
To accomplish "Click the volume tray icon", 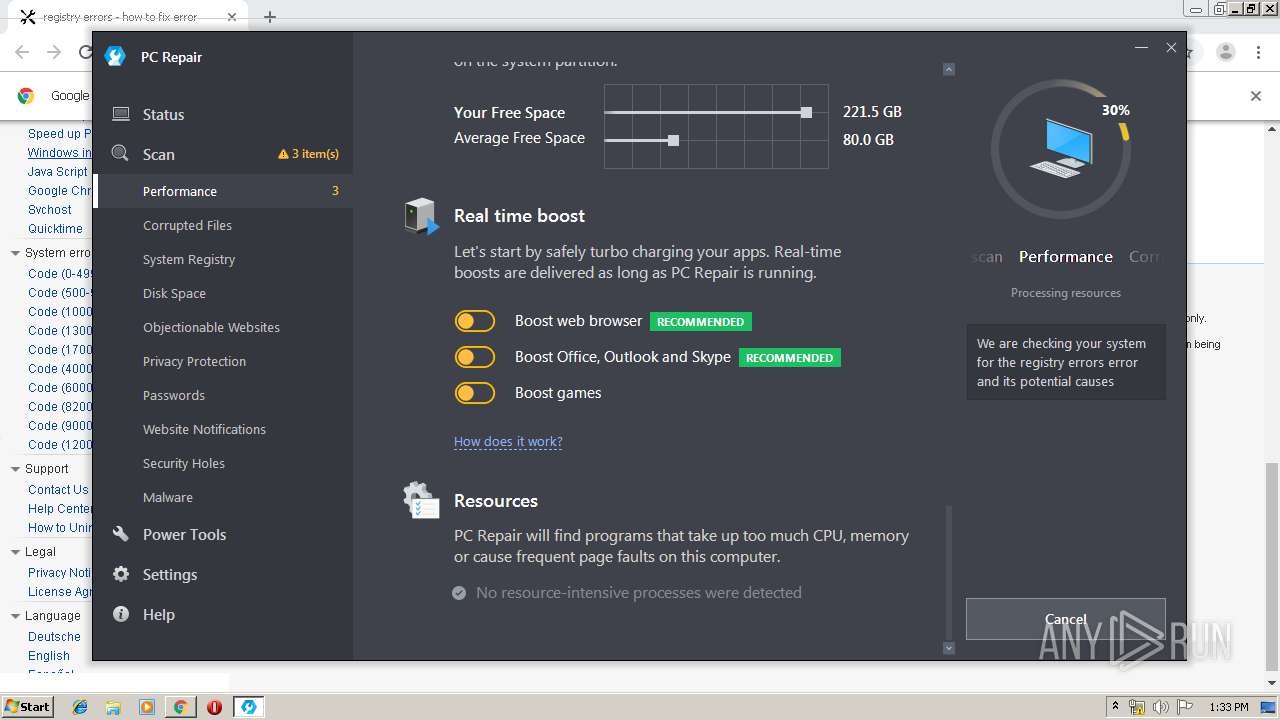I will [1160, 707].
